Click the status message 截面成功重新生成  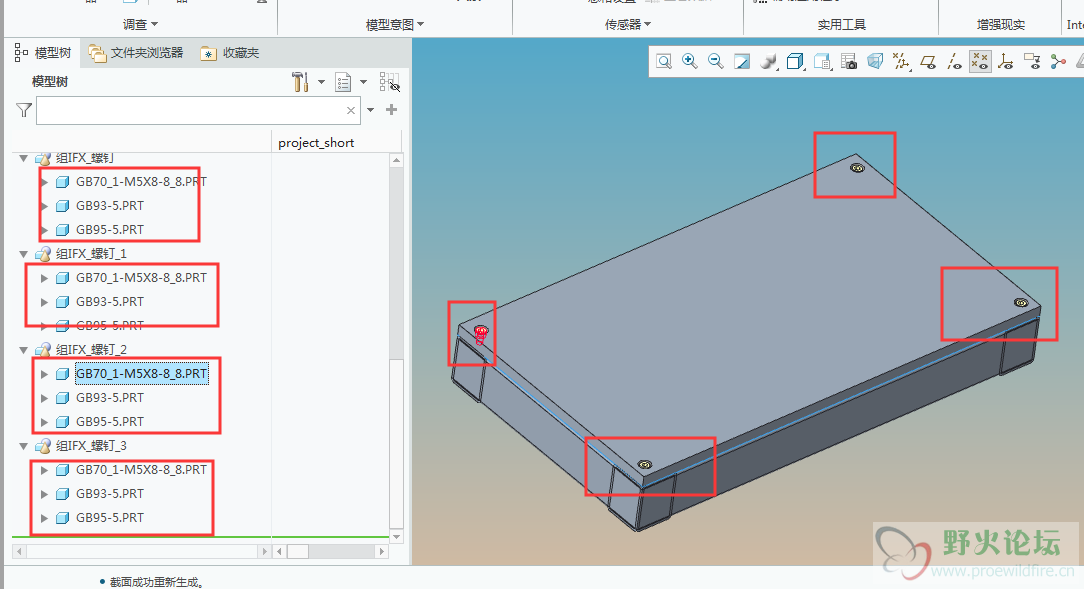pyautogui.click(x=156, y=582)
